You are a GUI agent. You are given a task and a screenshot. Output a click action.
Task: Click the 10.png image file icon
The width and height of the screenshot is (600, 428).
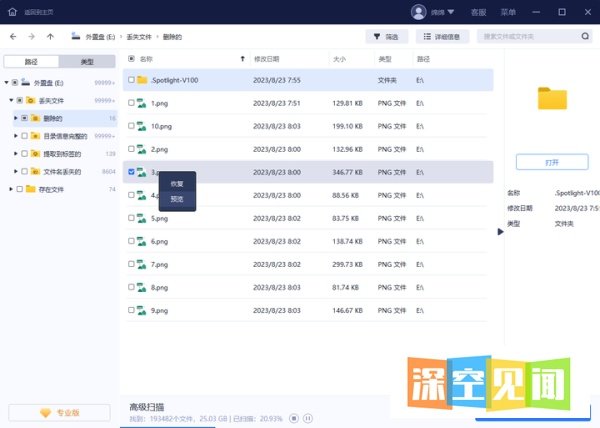point(142,126)
